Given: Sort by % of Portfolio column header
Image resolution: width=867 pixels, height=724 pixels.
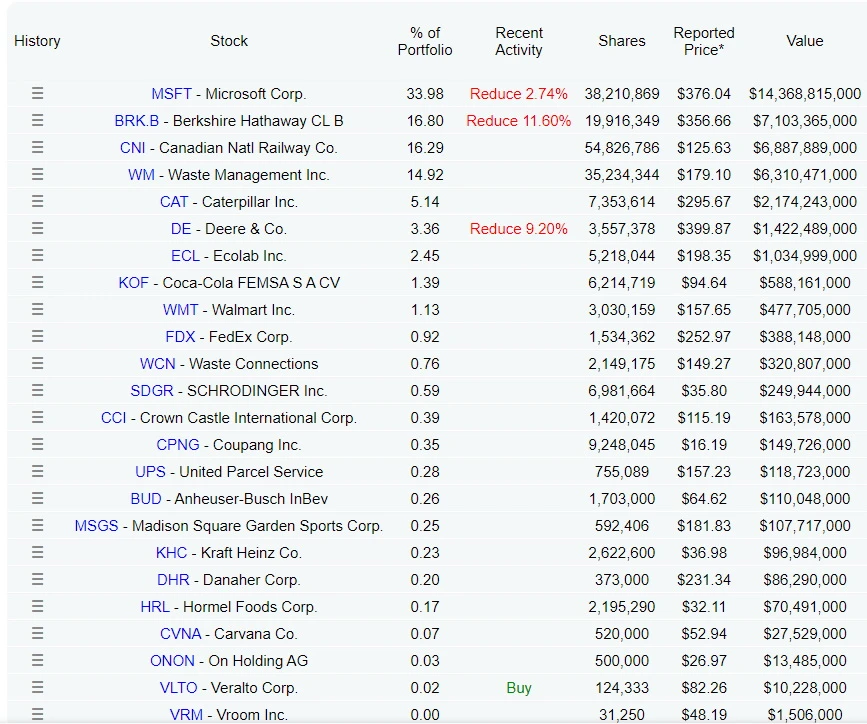Looking at the screenshot, I should 425,41.
